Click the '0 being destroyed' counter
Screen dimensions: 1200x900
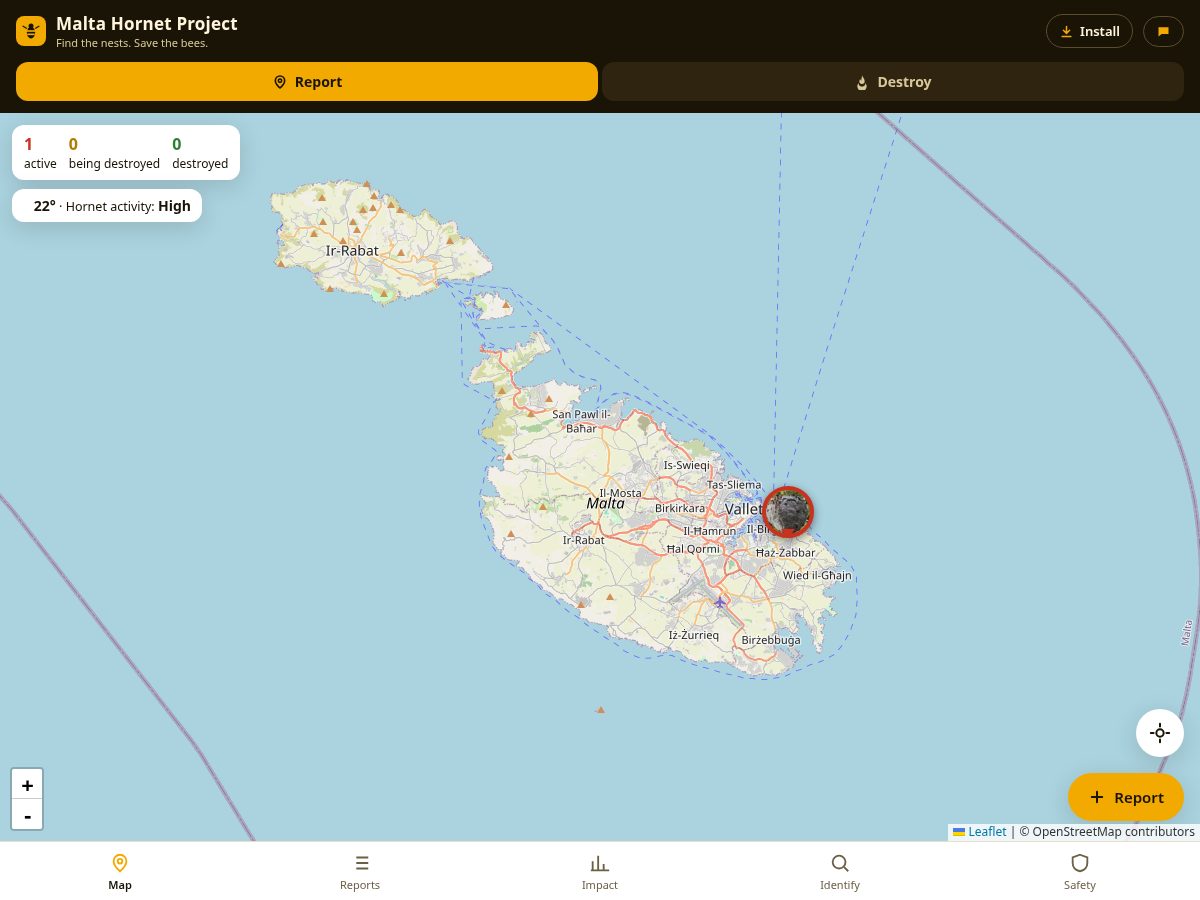tap(114, 153)
